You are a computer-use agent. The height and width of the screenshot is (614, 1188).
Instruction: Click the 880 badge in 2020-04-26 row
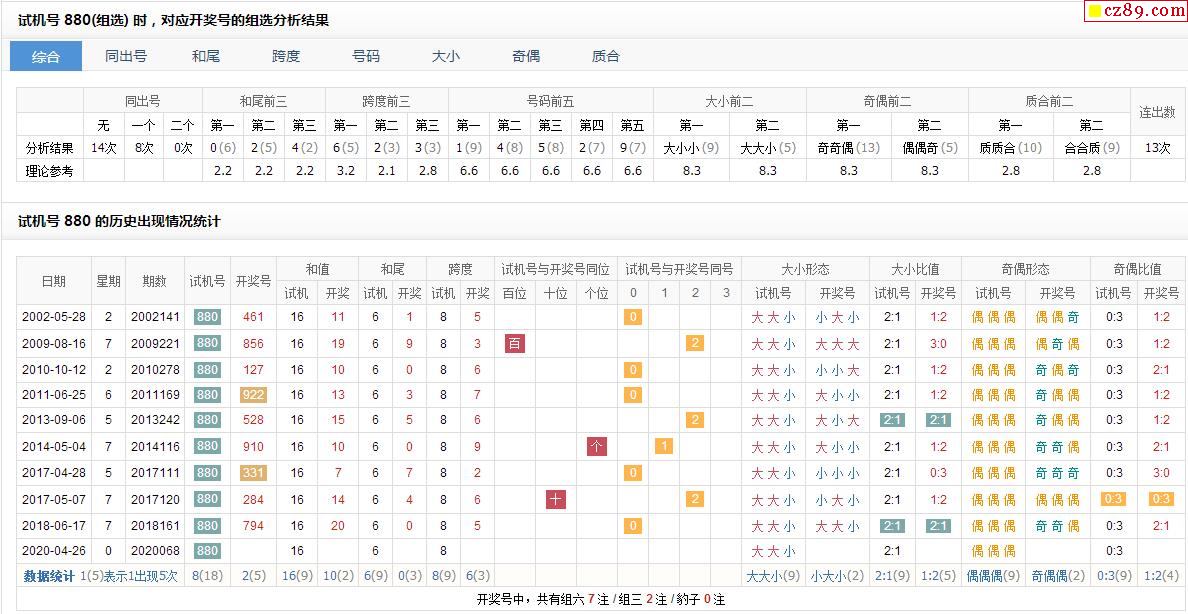208,551
